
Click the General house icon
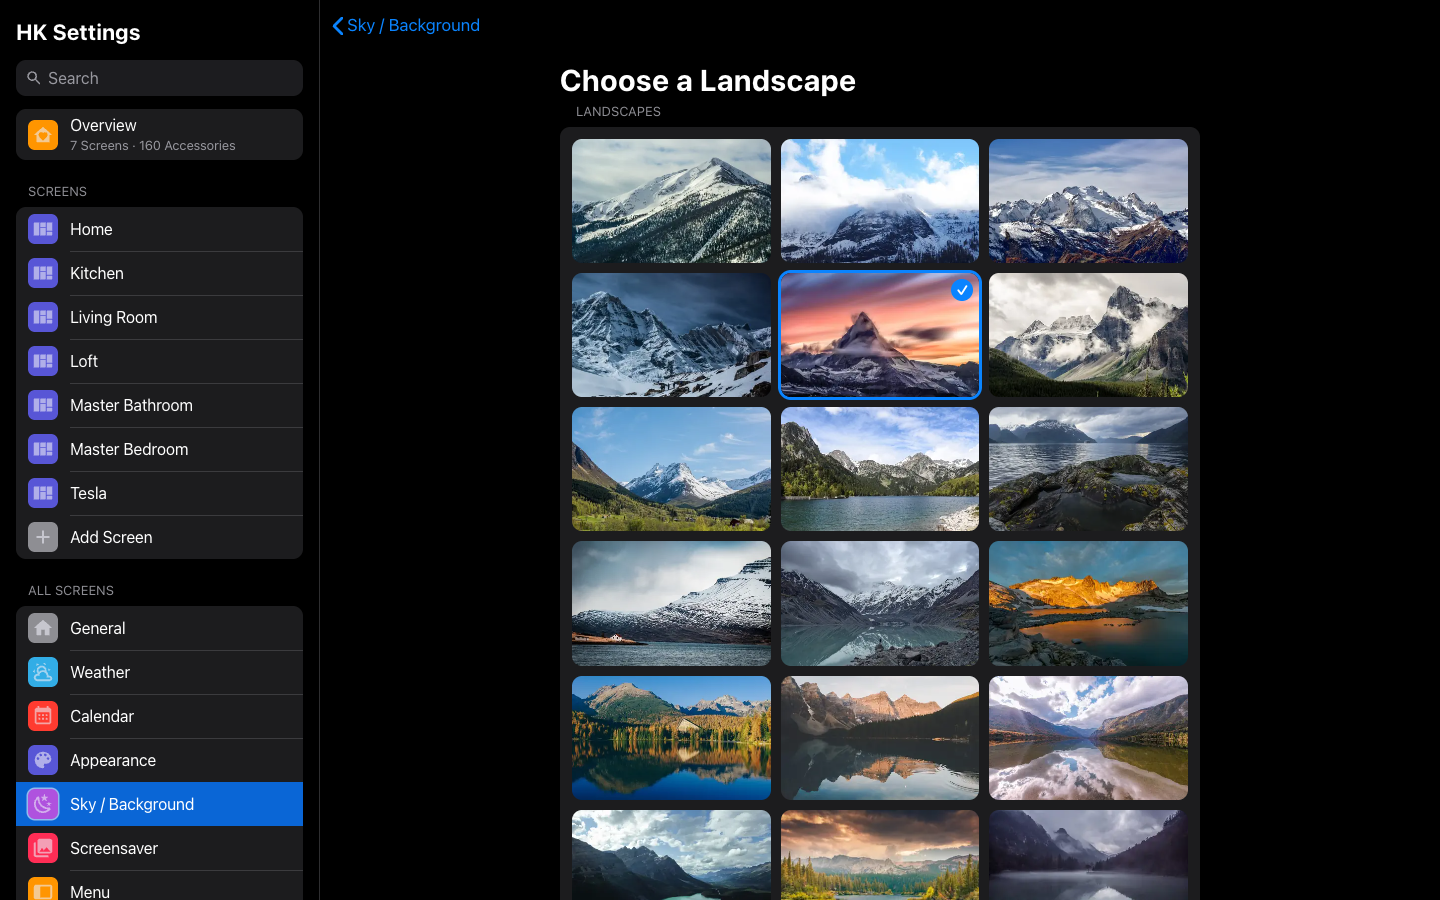43,628
